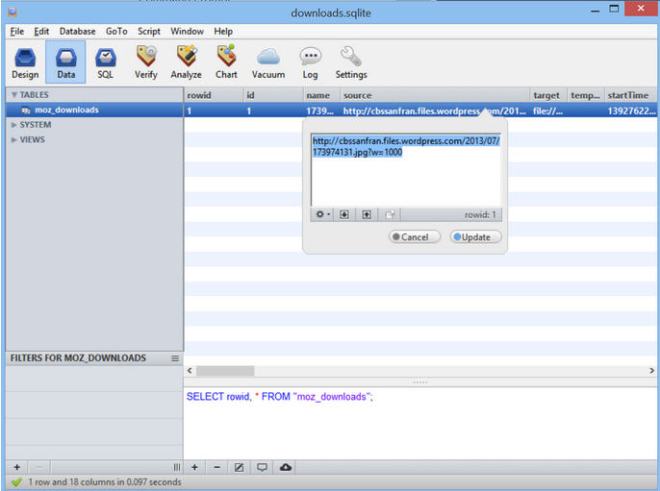Image resolution: width=660 pixels, height=491 pixels.
Task: Click the edit row pencil icon
Action: 239,467
